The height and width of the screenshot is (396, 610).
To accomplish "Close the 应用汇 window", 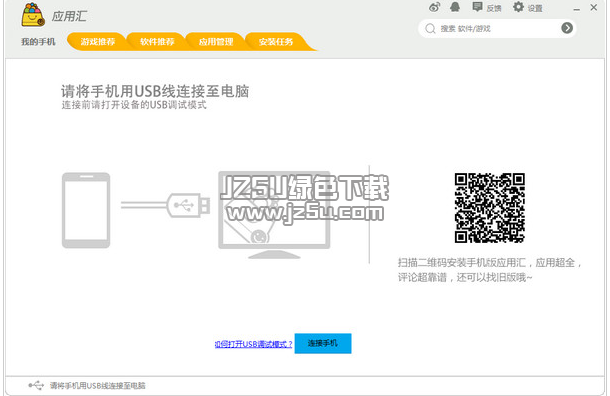I will 594,7.
